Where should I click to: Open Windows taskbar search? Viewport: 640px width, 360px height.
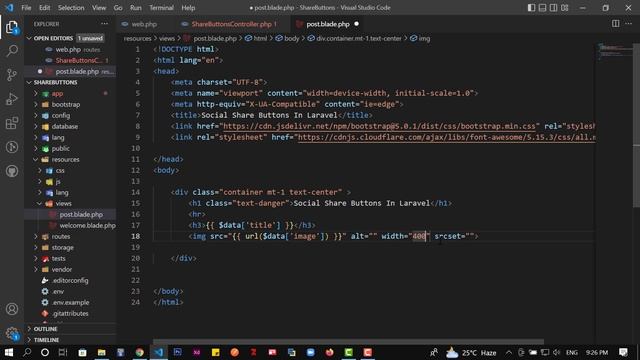tap(27, 352)
